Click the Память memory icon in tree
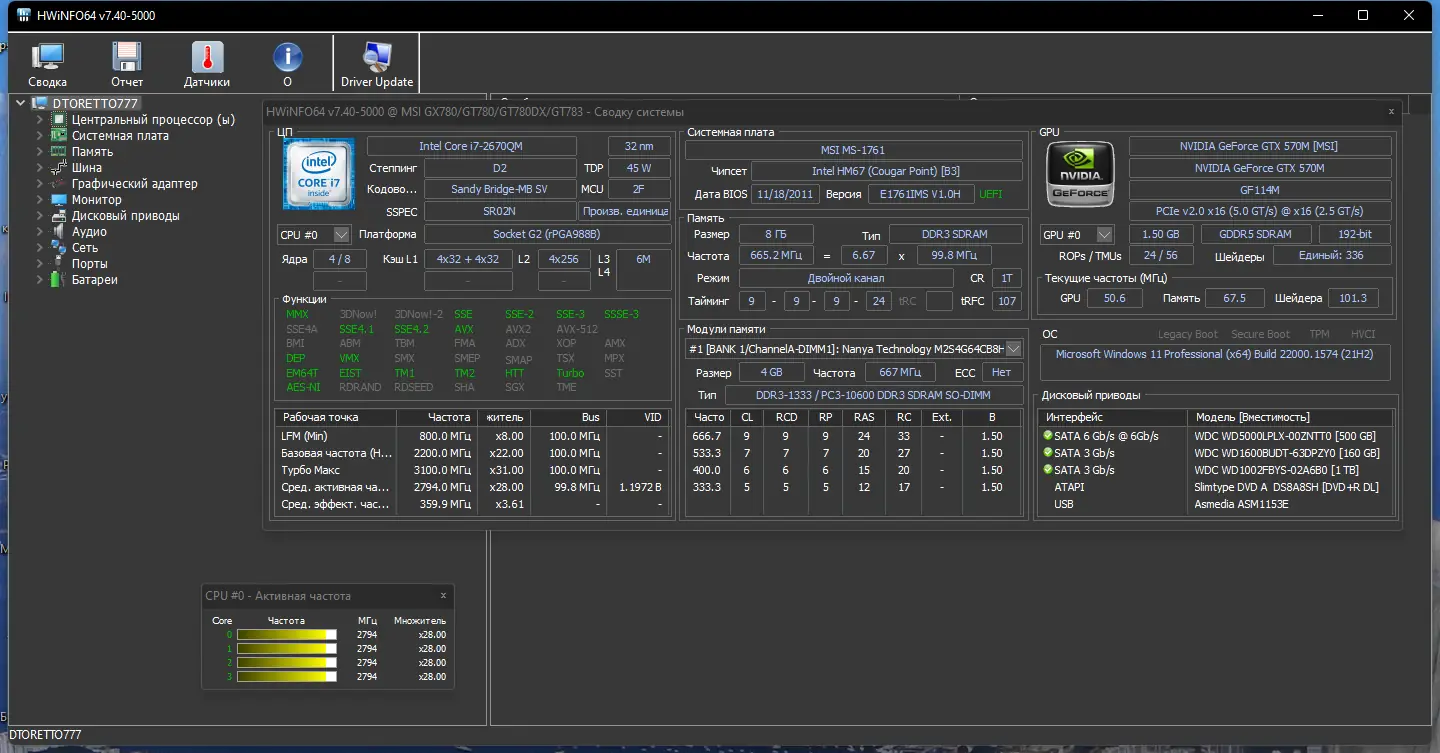The image size is (1440, 753). click(59, 151)
